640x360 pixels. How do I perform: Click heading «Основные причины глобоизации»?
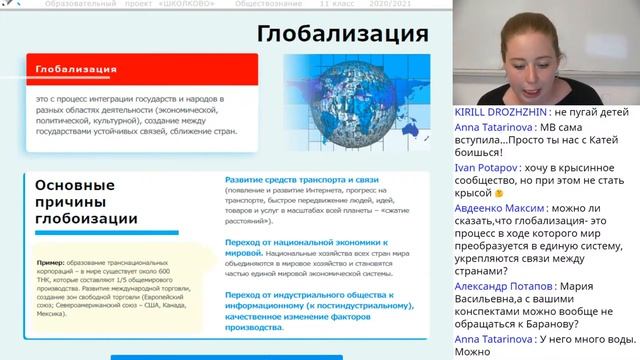[x=86, y=202]
